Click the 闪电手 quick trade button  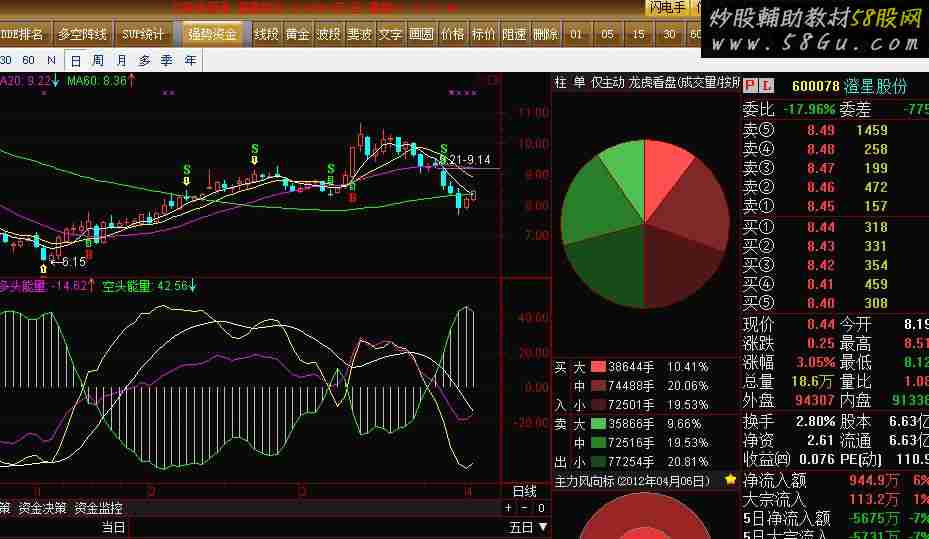point(667,7)
